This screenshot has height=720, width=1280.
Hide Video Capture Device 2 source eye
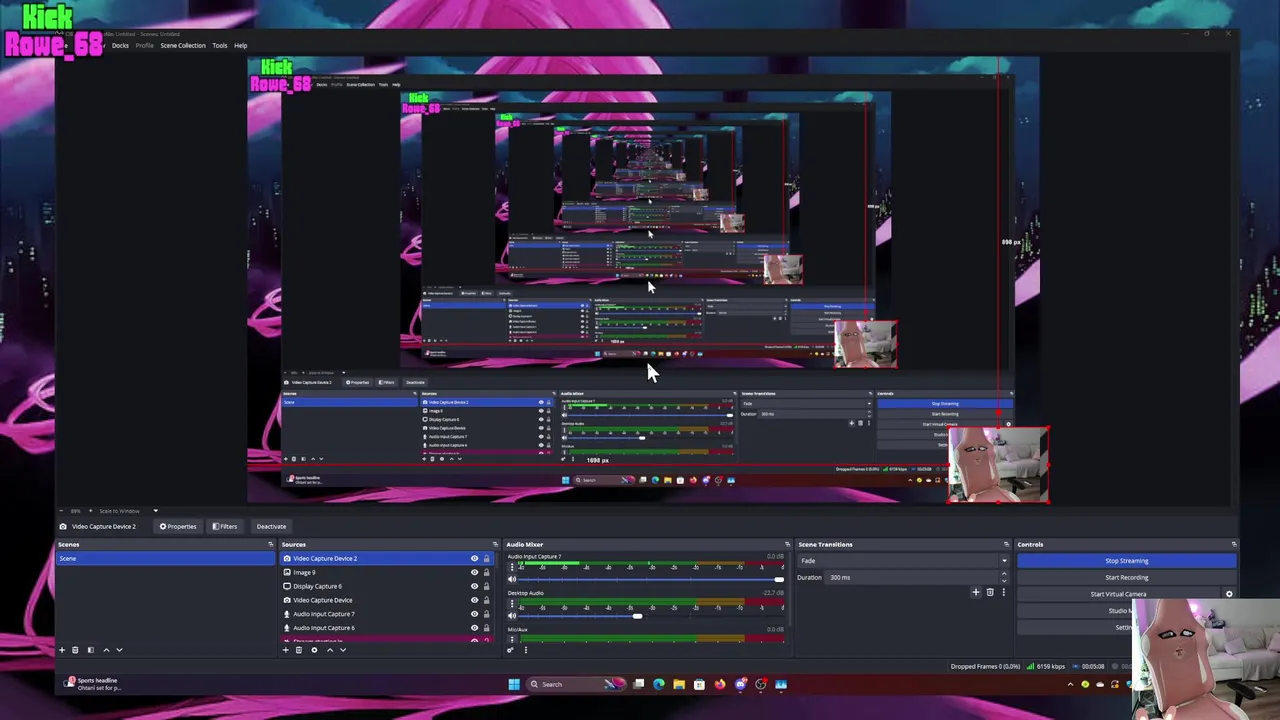tap(474, 559)
